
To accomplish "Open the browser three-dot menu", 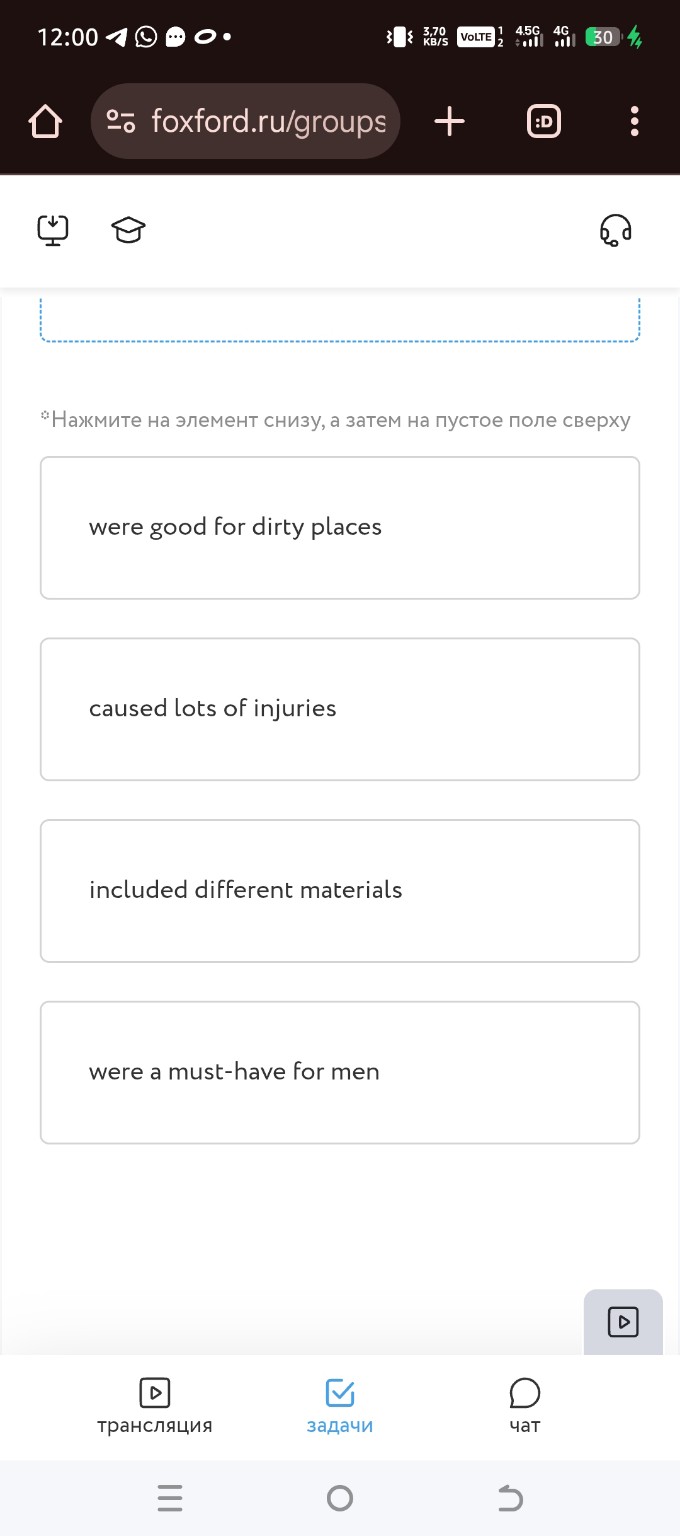I will tap(634, 122).
